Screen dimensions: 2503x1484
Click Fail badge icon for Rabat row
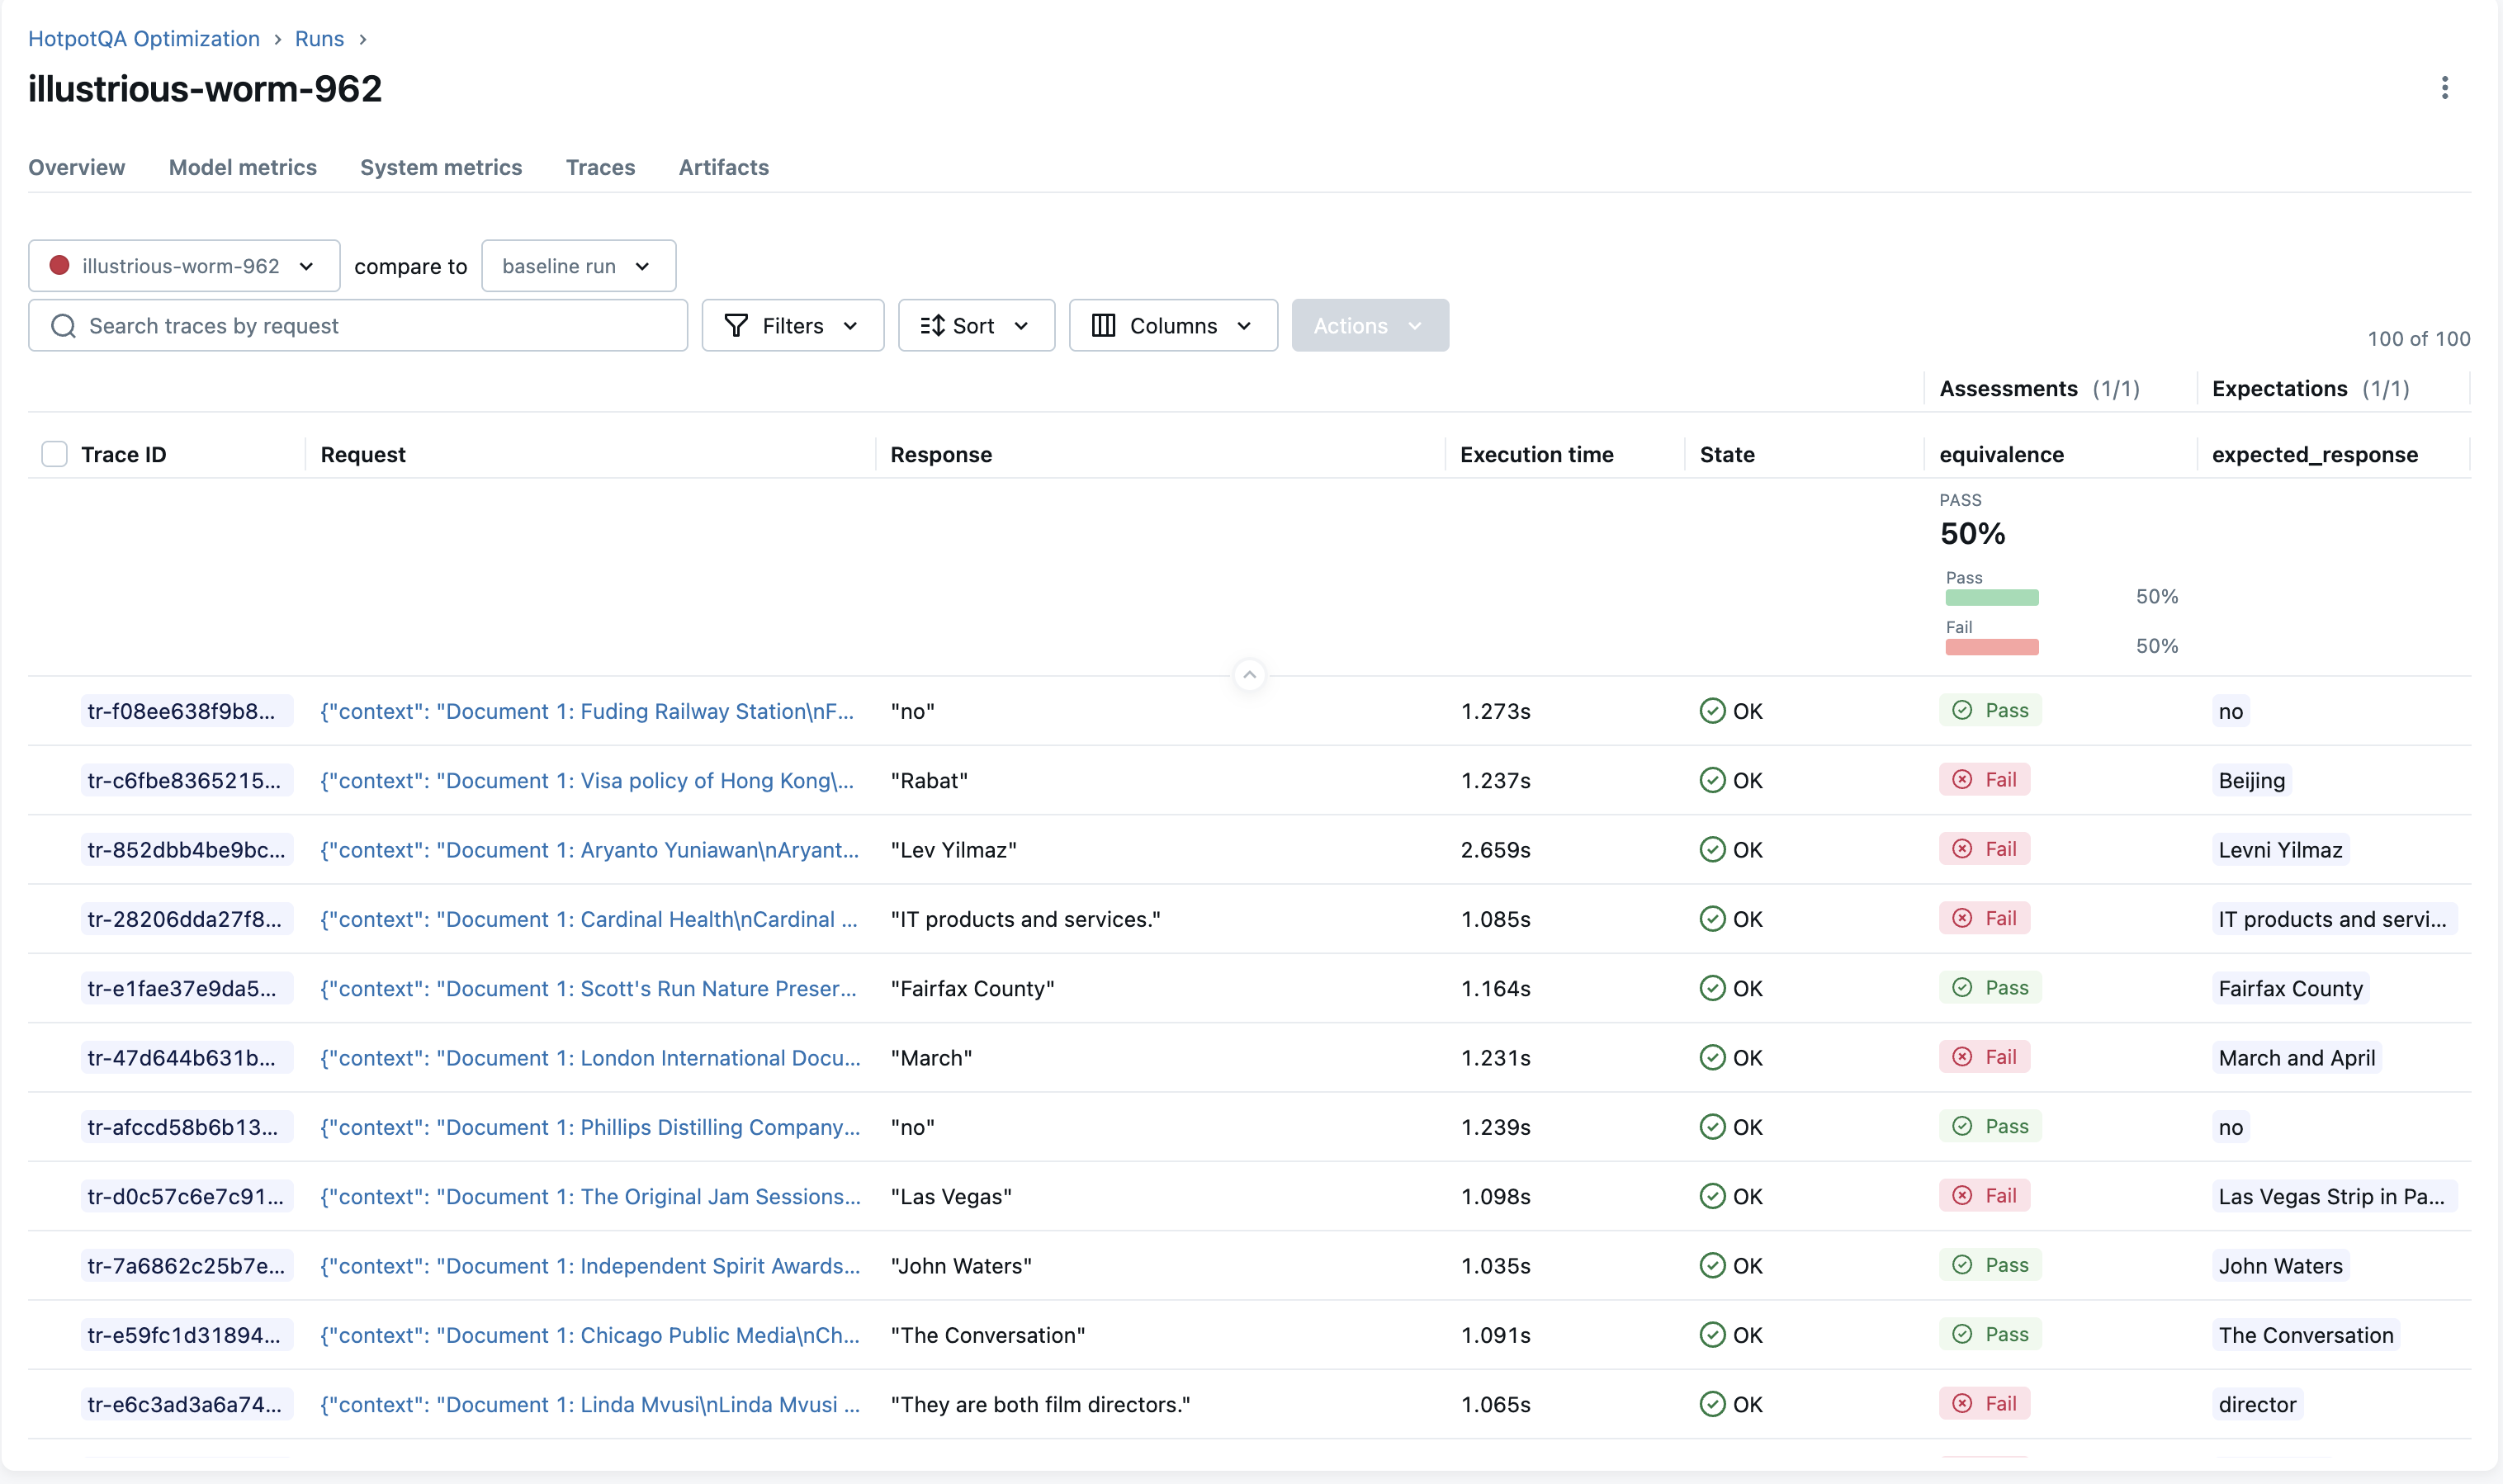pyautogui.click(x=1962, y=780)
